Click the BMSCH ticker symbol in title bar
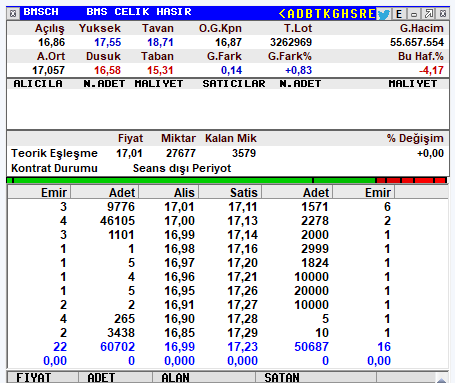This screenshot has height=383, width=455. (x=41, y=12)
